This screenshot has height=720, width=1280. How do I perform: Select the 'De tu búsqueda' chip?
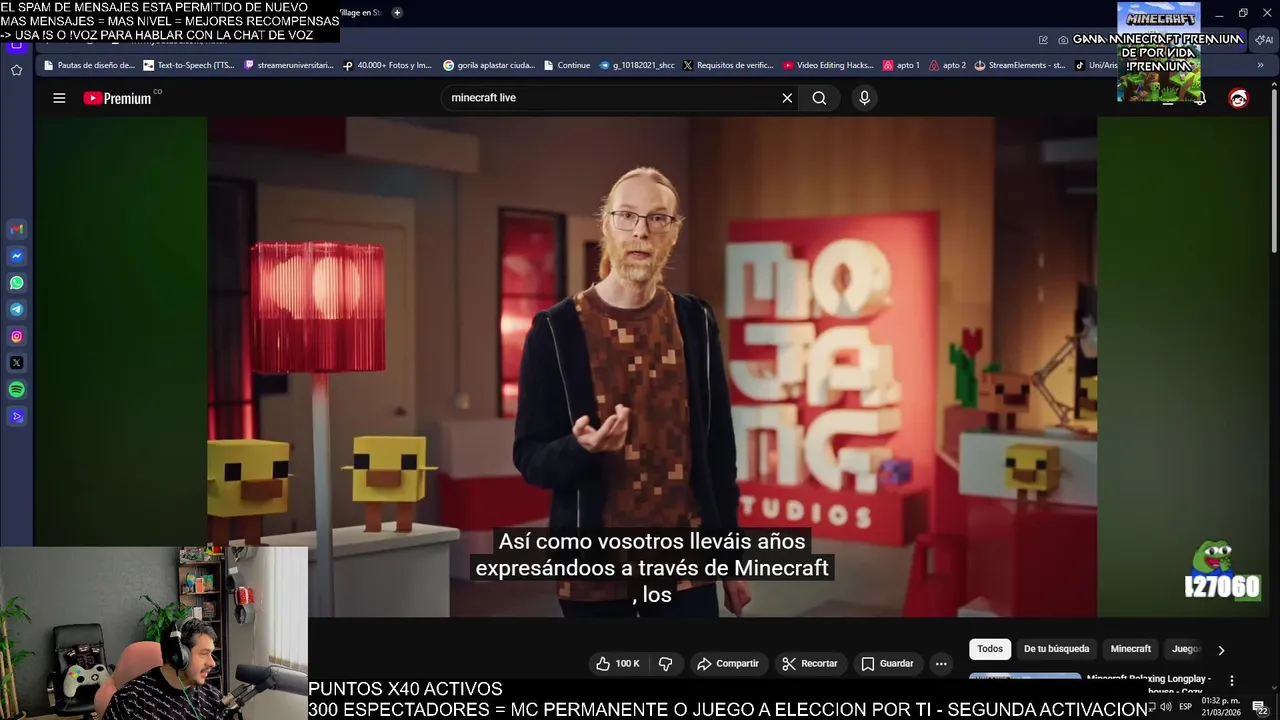tap(1056, 649)
